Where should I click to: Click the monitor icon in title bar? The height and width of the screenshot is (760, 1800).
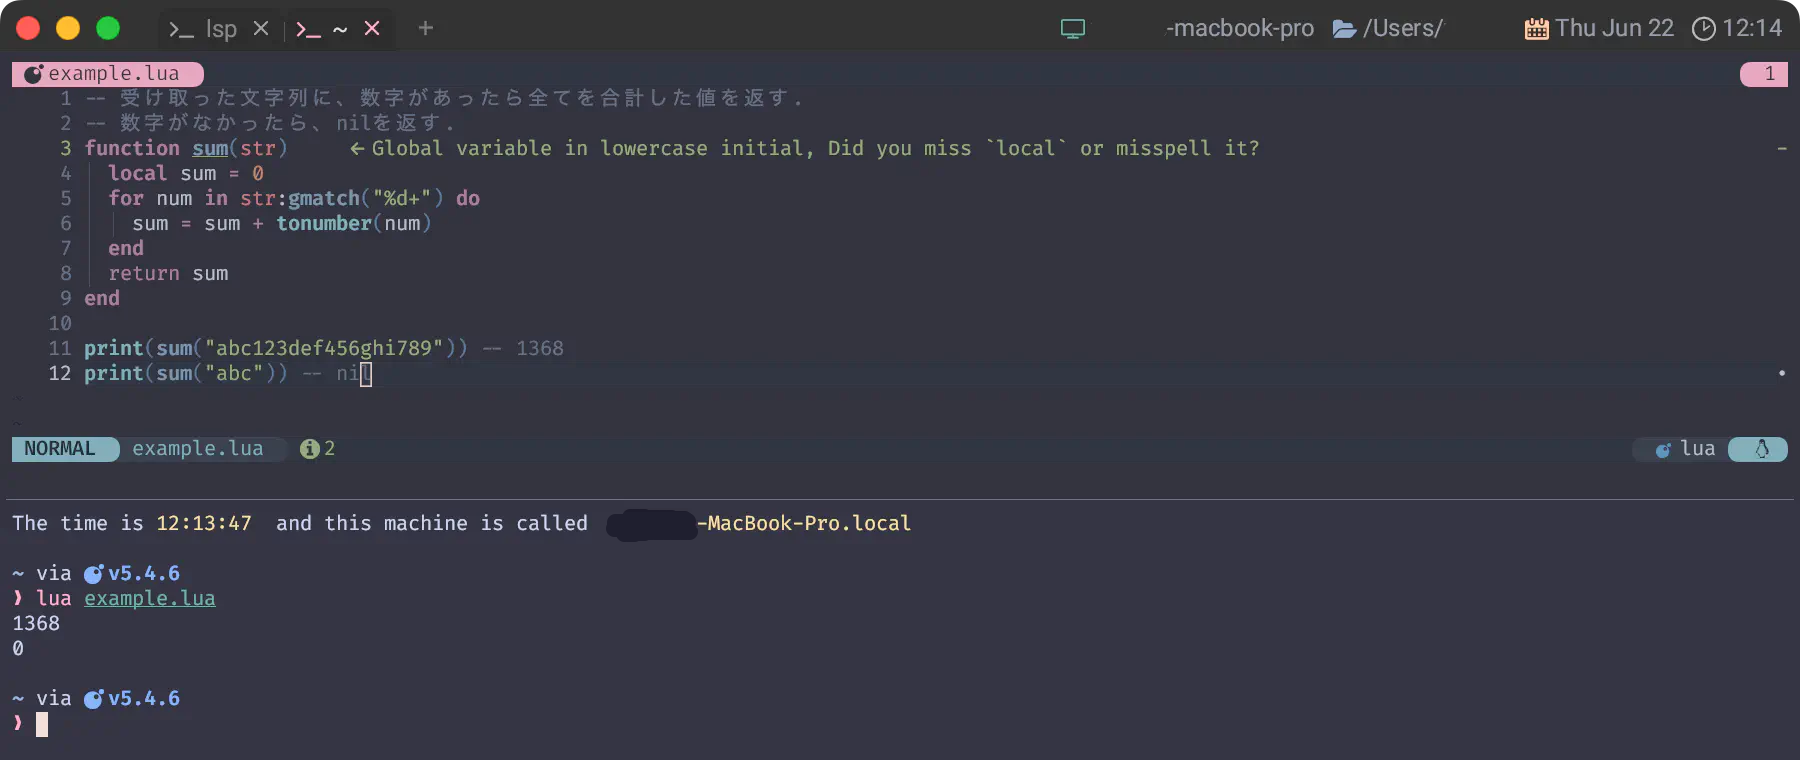pos(1073,29)
